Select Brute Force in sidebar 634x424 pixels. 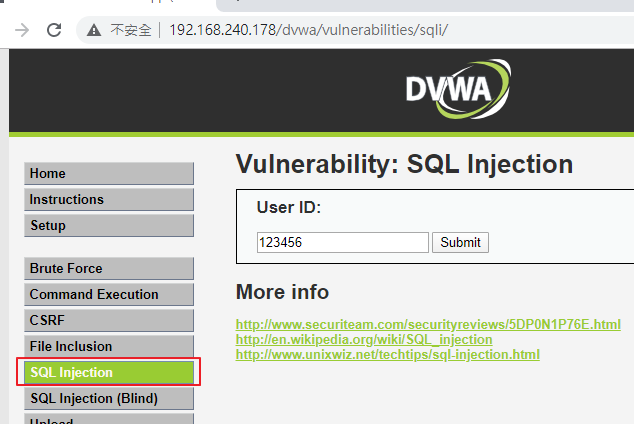tap(109, 268)
